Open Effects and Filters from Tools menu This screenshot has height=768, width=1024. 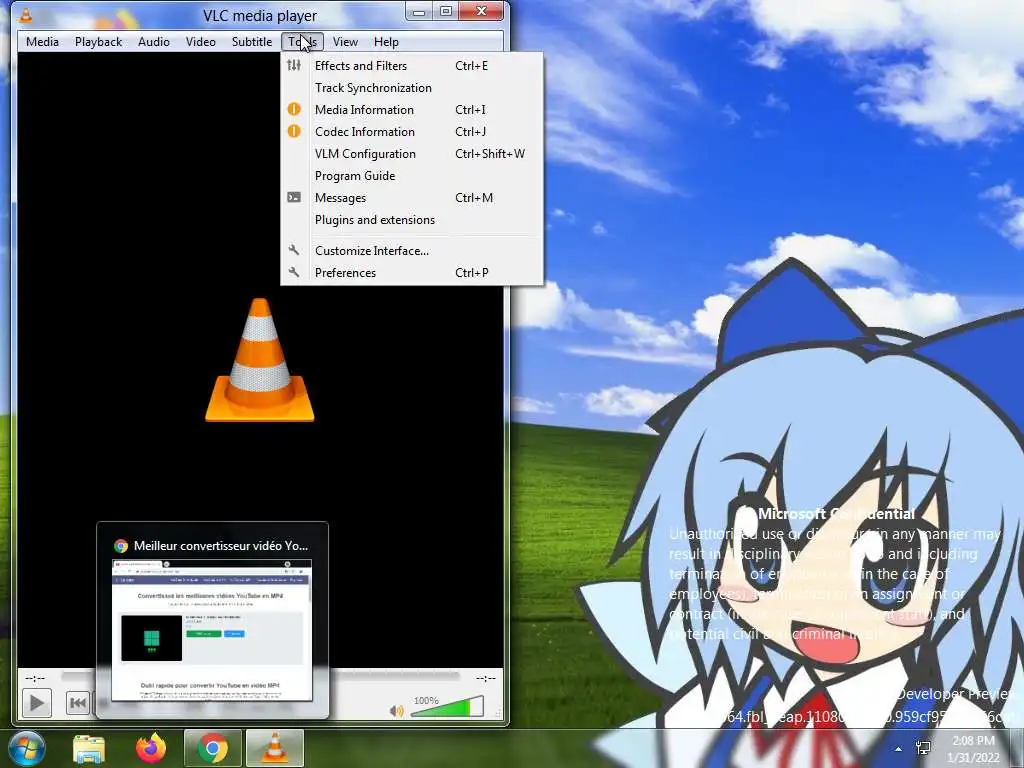[x=411, y=65]
